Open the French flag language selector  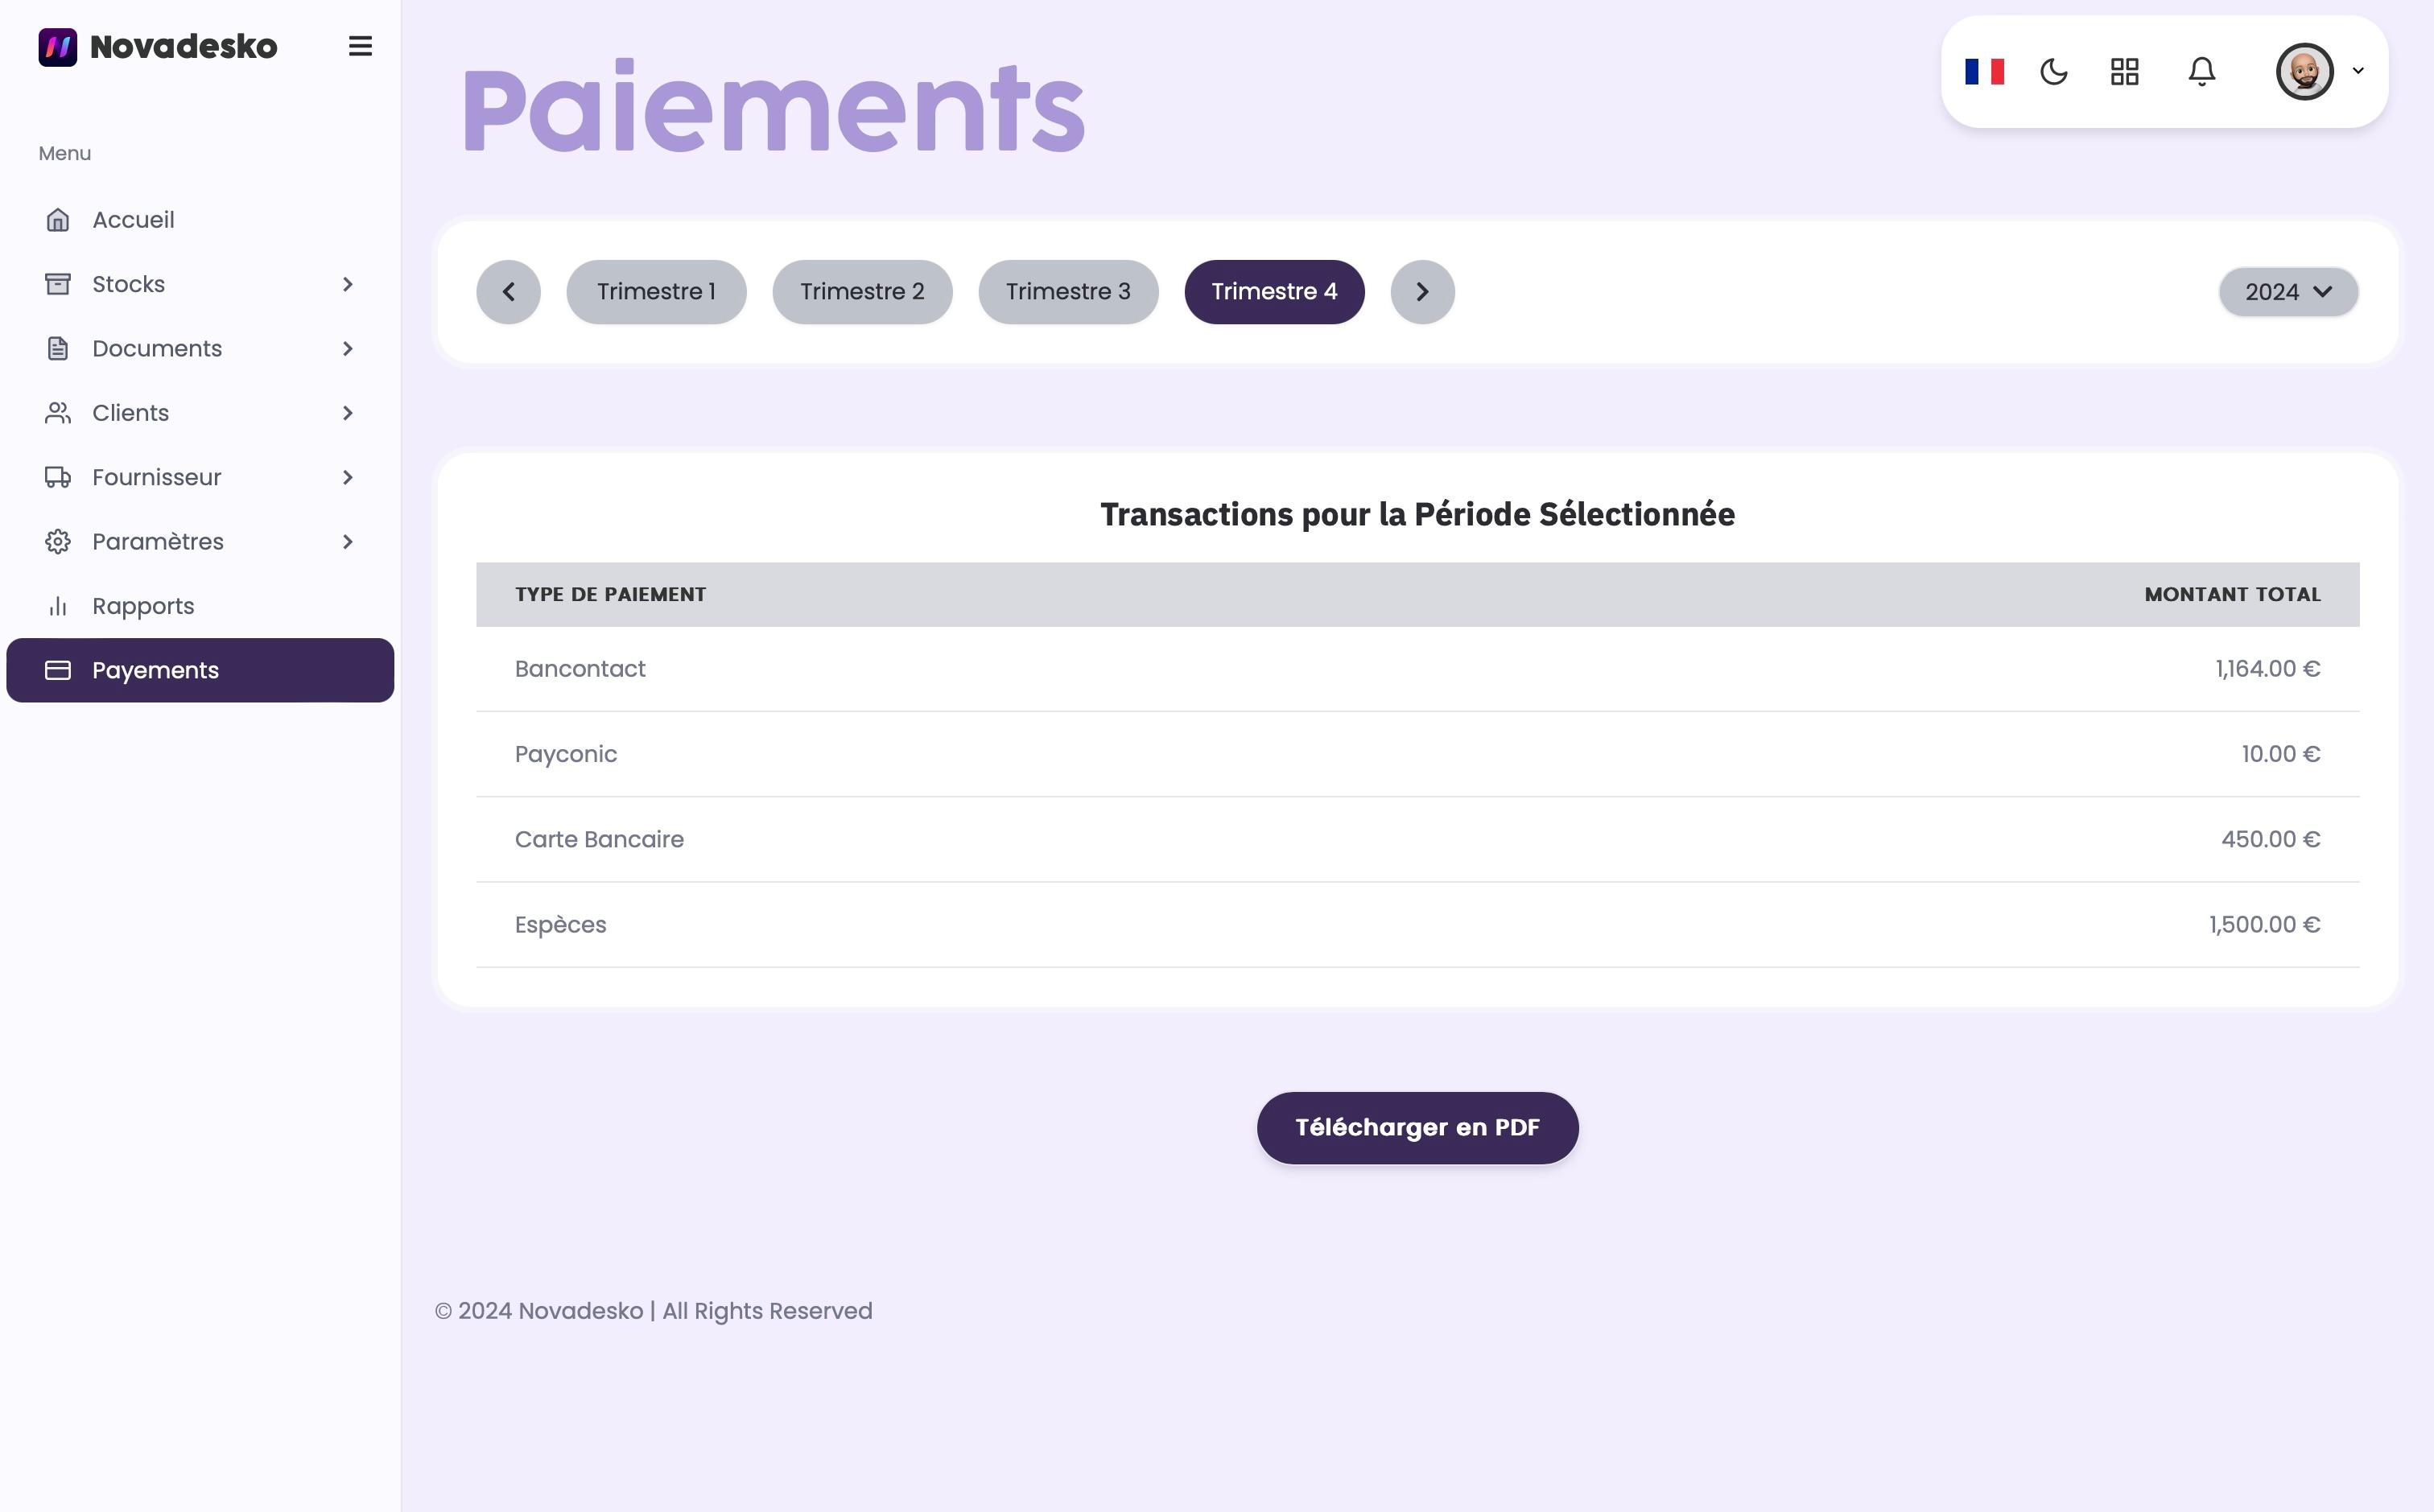(1984, 72)
